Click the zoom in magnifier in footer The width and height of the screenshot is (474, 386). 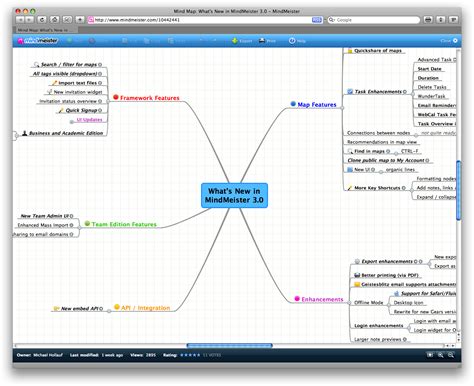tap(441, 355)
